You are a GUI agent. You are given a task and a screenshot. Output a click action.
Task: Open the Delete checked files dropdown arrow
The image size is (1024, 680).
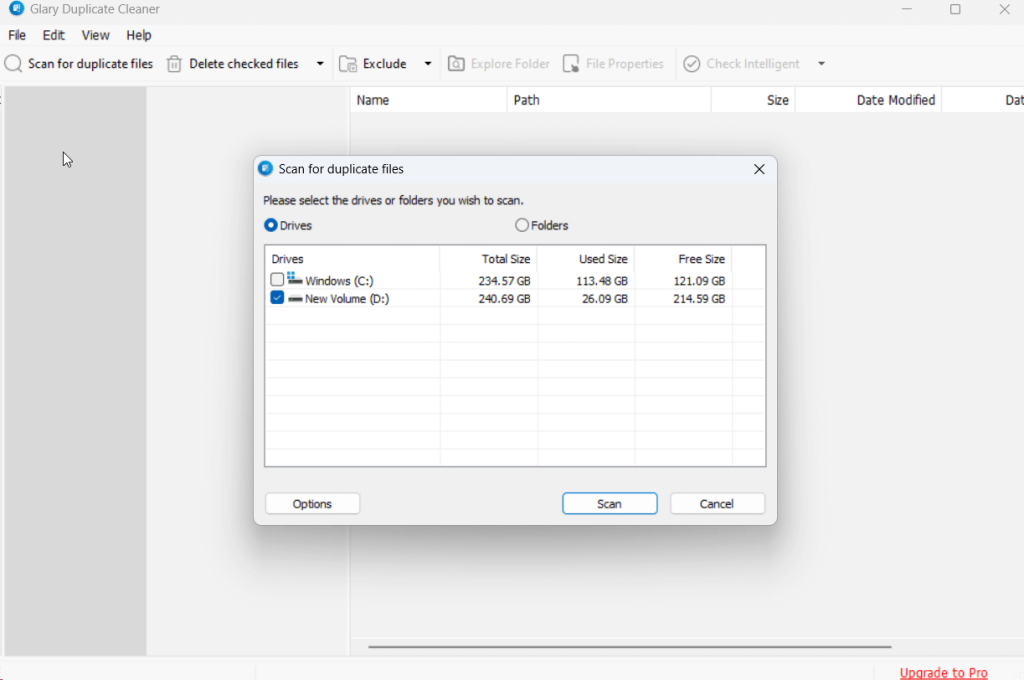320,64
